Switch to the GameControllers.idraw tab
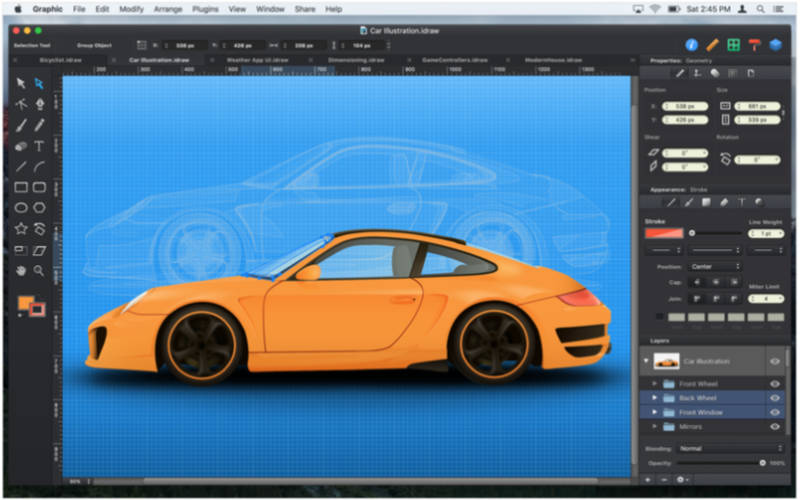 pyautogui.click(x=454, y=60)
